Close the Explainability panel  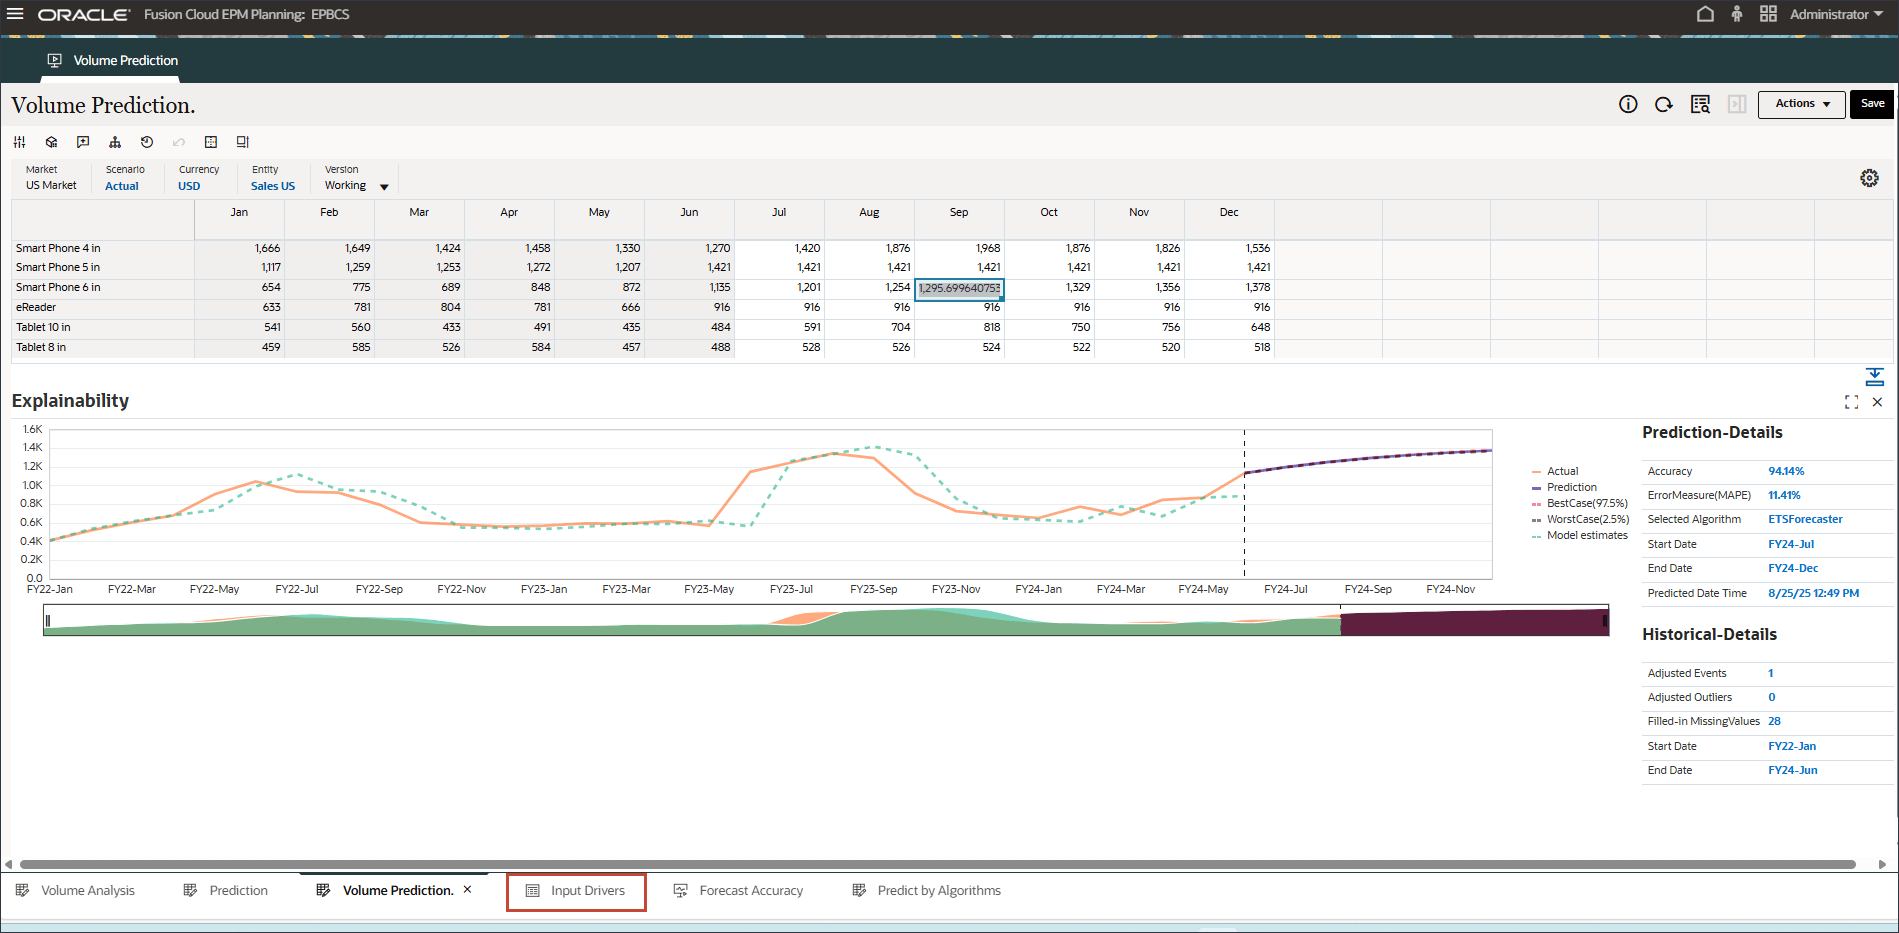tap(1877, 402)
